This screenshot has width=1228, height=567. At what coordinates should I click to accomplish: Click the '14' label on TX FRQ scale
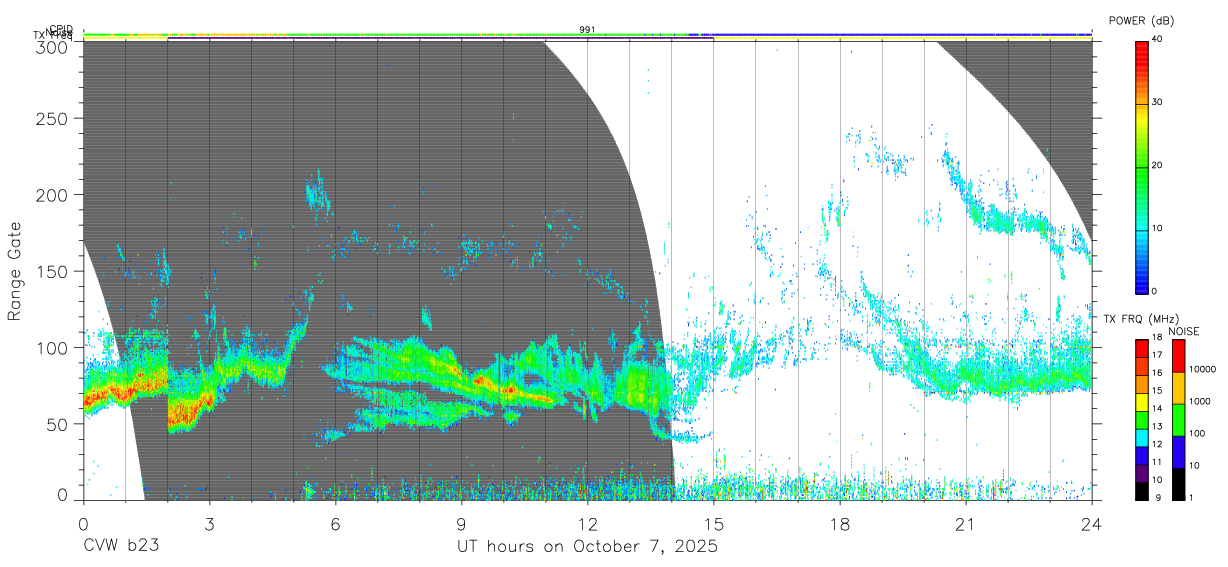point(1157,408)
